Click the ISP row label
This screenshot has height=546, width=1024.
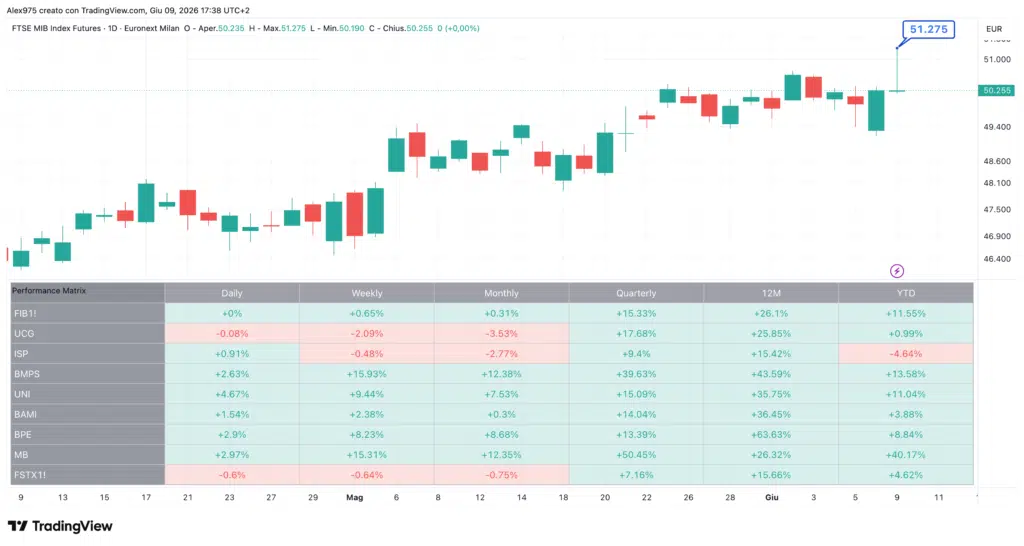coord(88,354)
